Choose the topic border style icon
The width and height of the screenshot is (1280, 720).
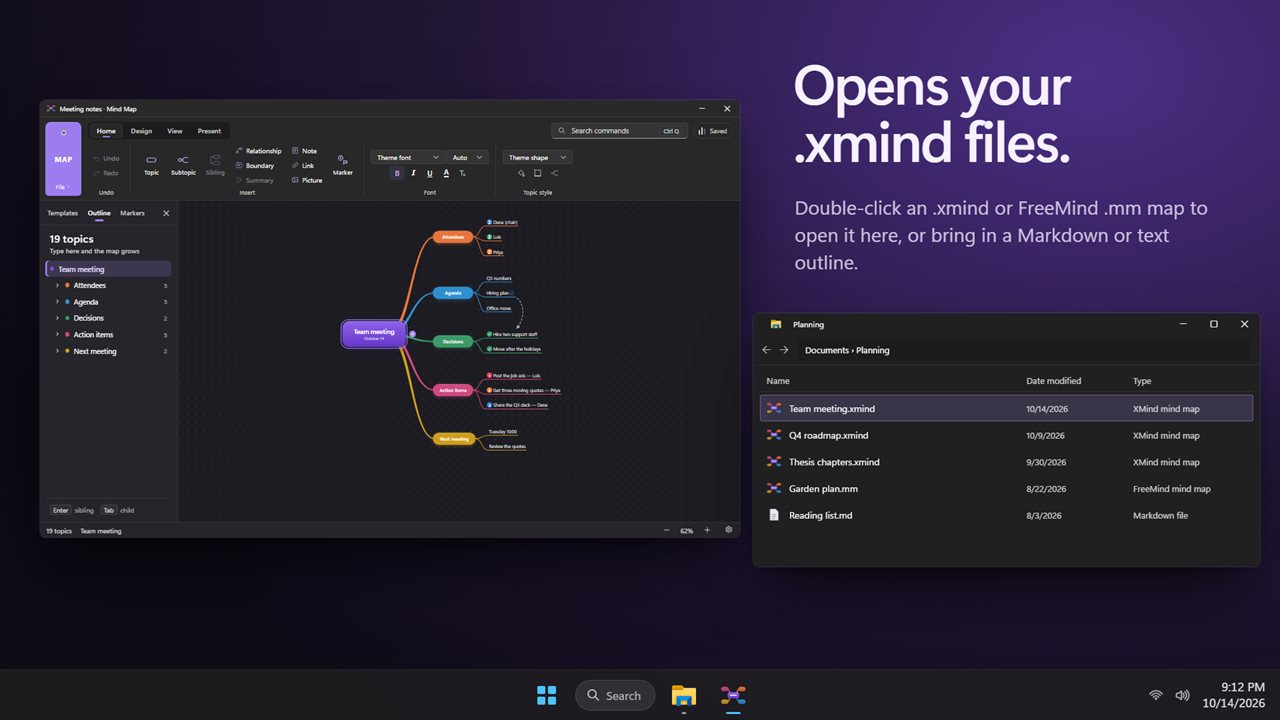[537, 173]
